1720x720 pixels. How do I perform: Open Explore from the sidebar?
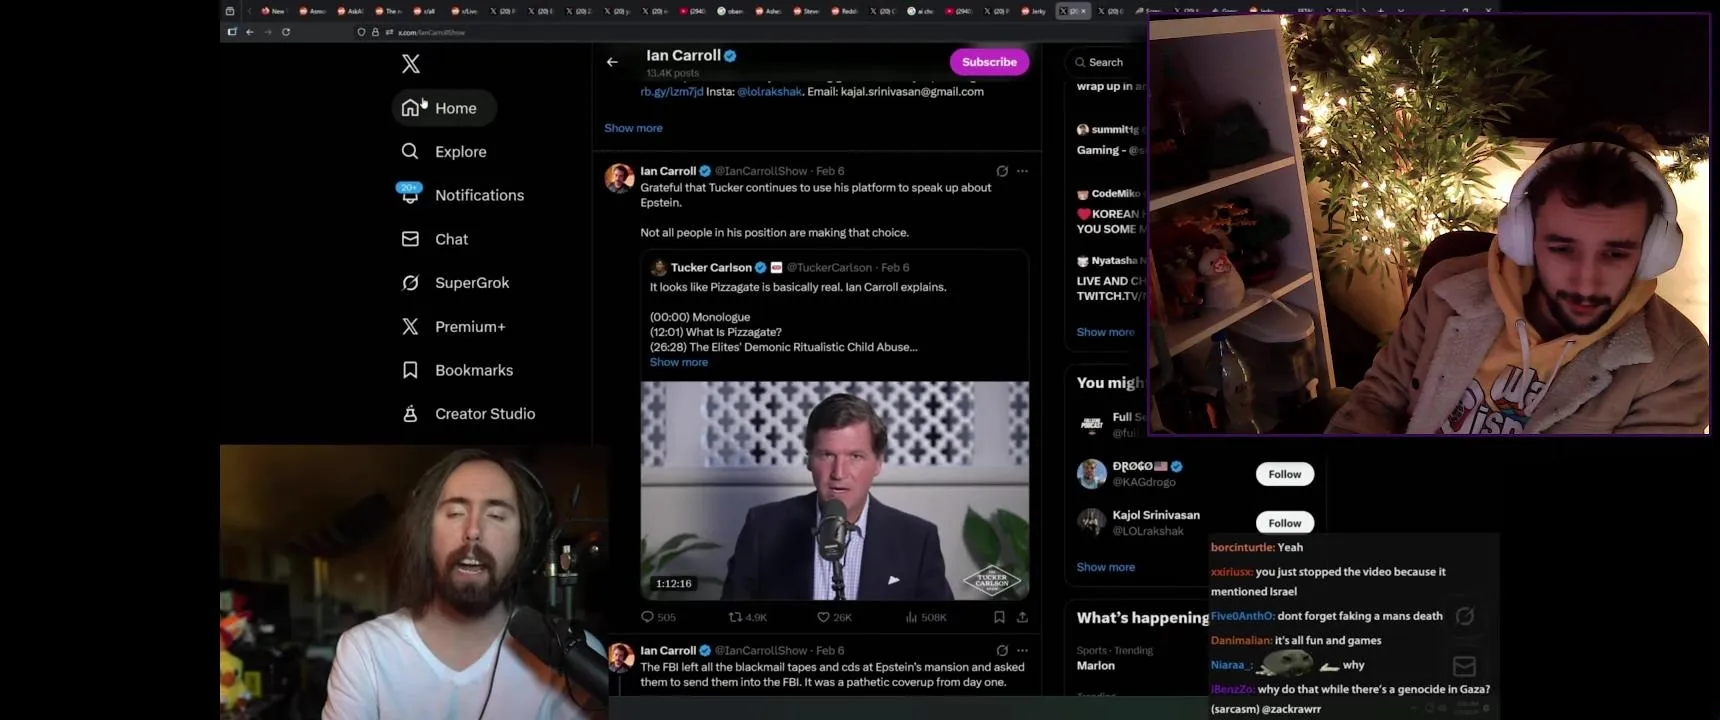[444, 152]
